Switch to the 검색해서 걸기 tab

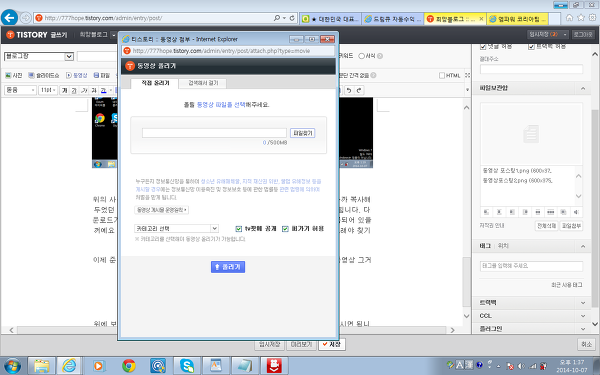(203, 83)
